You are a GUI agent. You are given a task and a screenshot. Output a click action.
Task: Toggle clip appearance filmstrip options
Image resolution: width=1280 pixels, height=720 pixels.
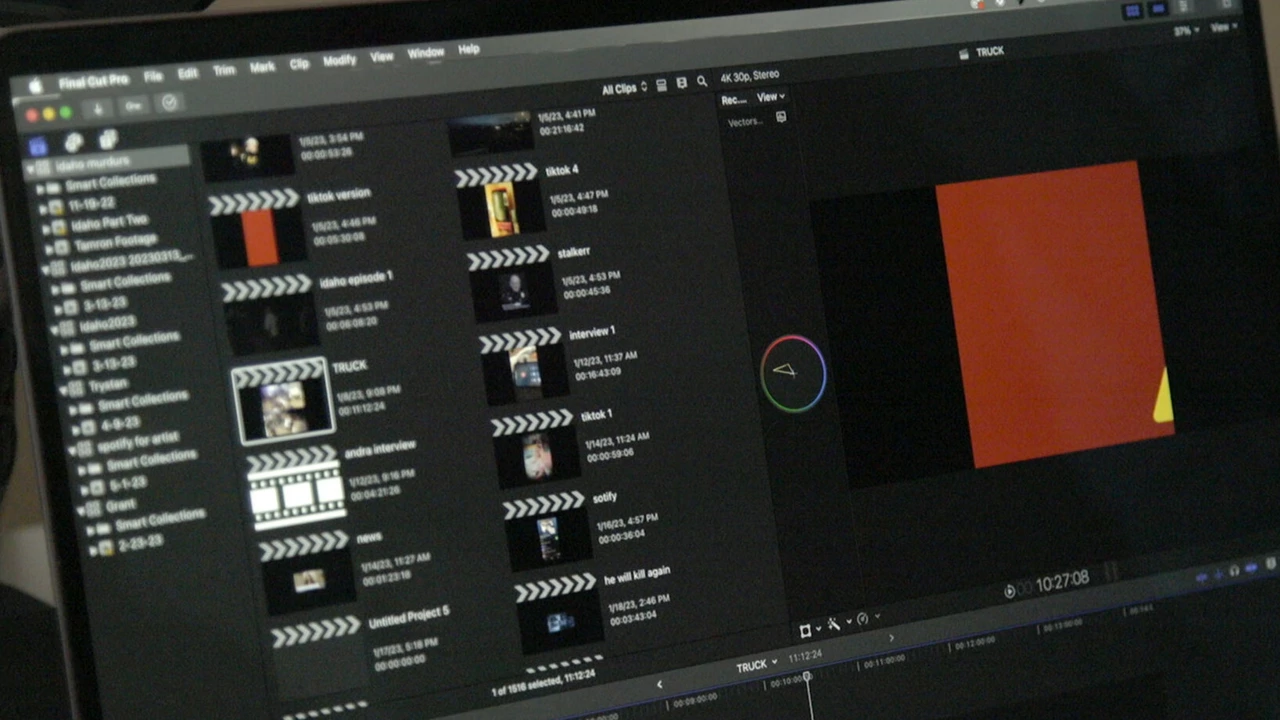(x=661, y=85)
